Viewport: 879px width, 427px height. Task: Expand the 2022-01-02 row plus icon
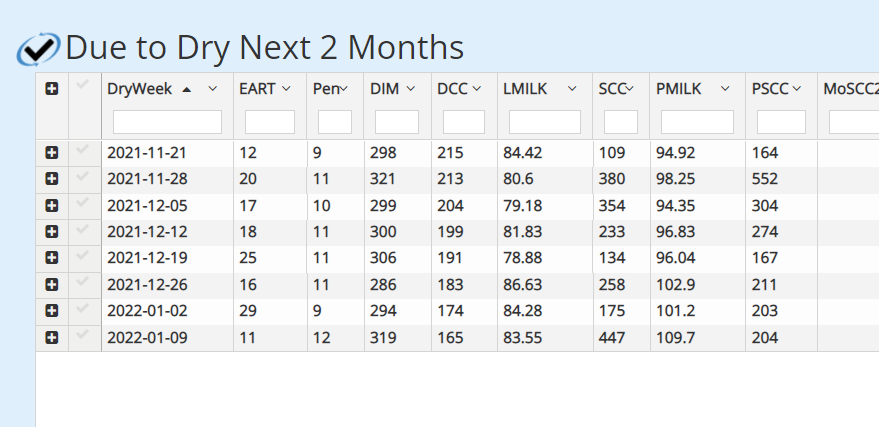(x=52, y=310)
